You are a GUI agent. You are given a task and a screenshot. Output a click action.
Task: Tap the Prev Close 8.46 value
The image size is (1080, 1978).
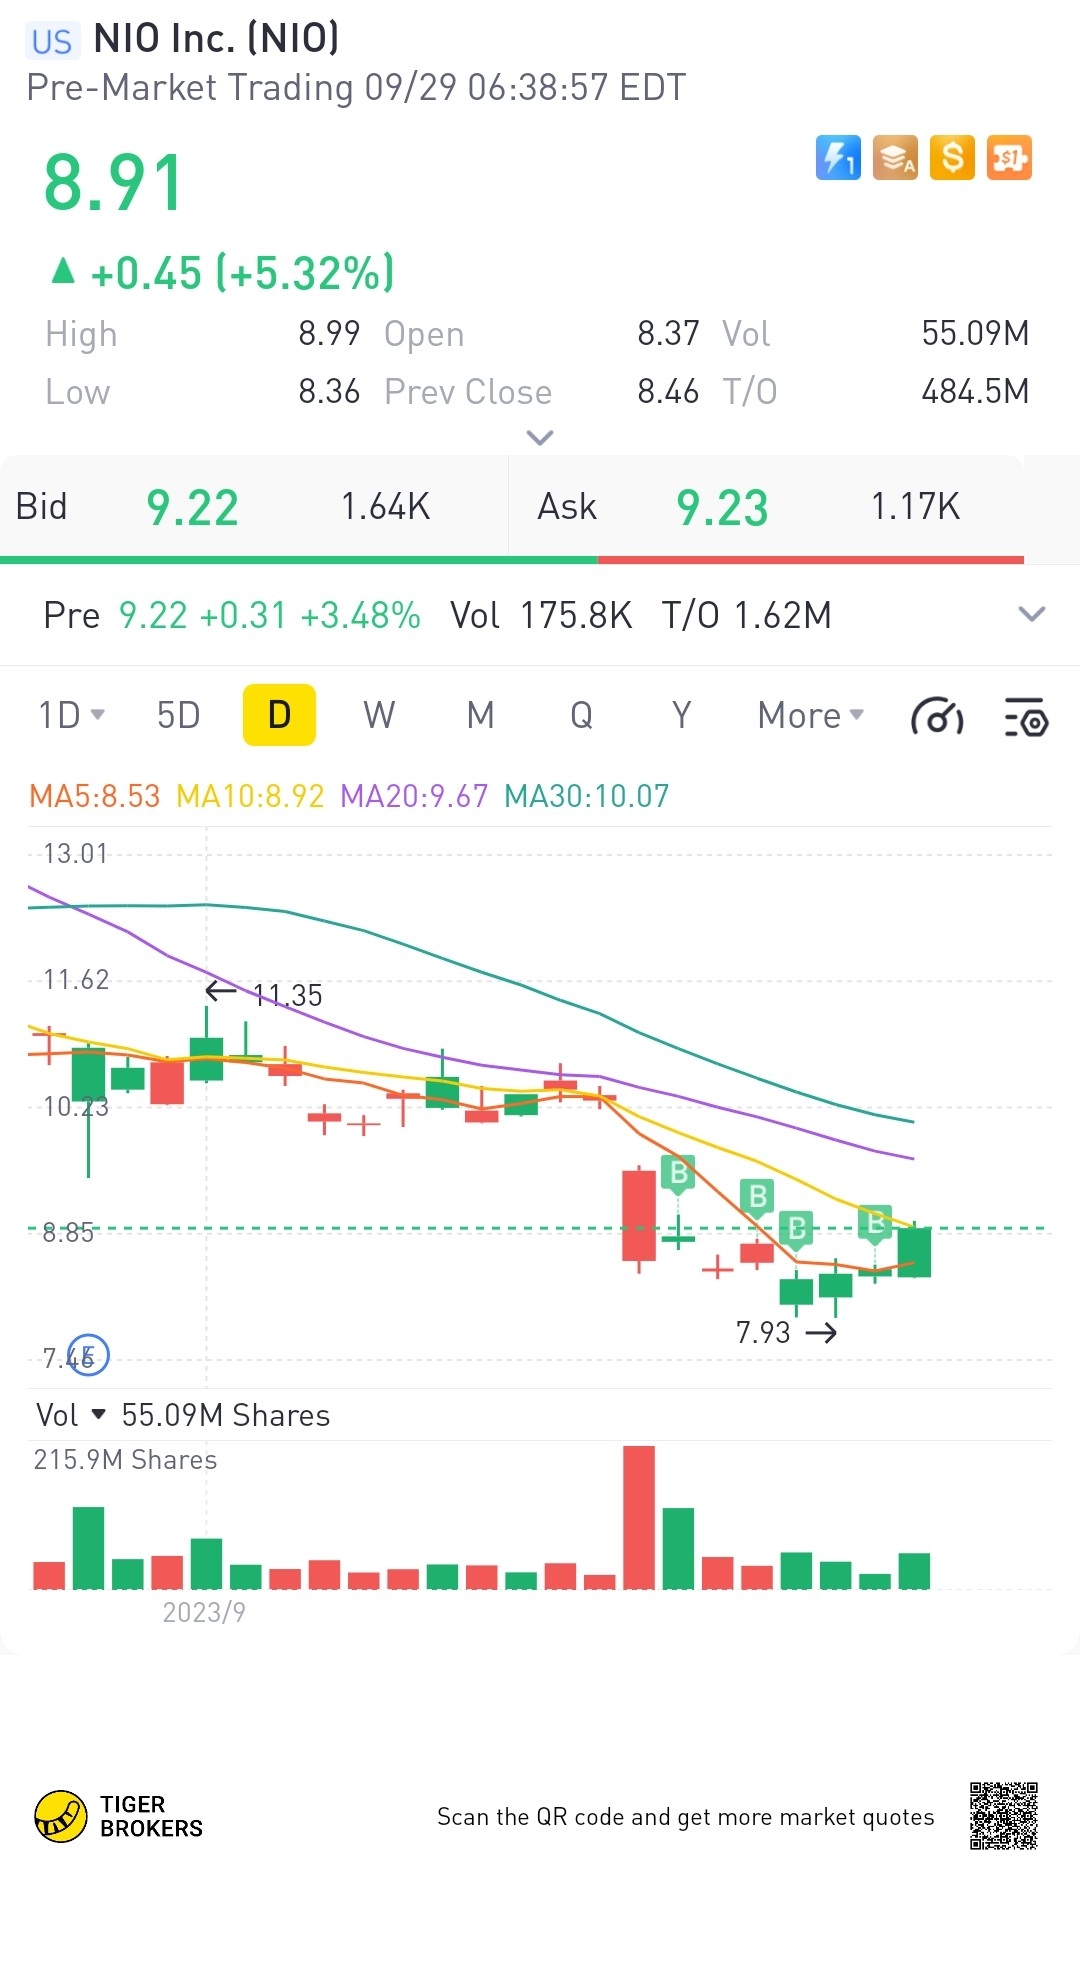coord(668,391)
